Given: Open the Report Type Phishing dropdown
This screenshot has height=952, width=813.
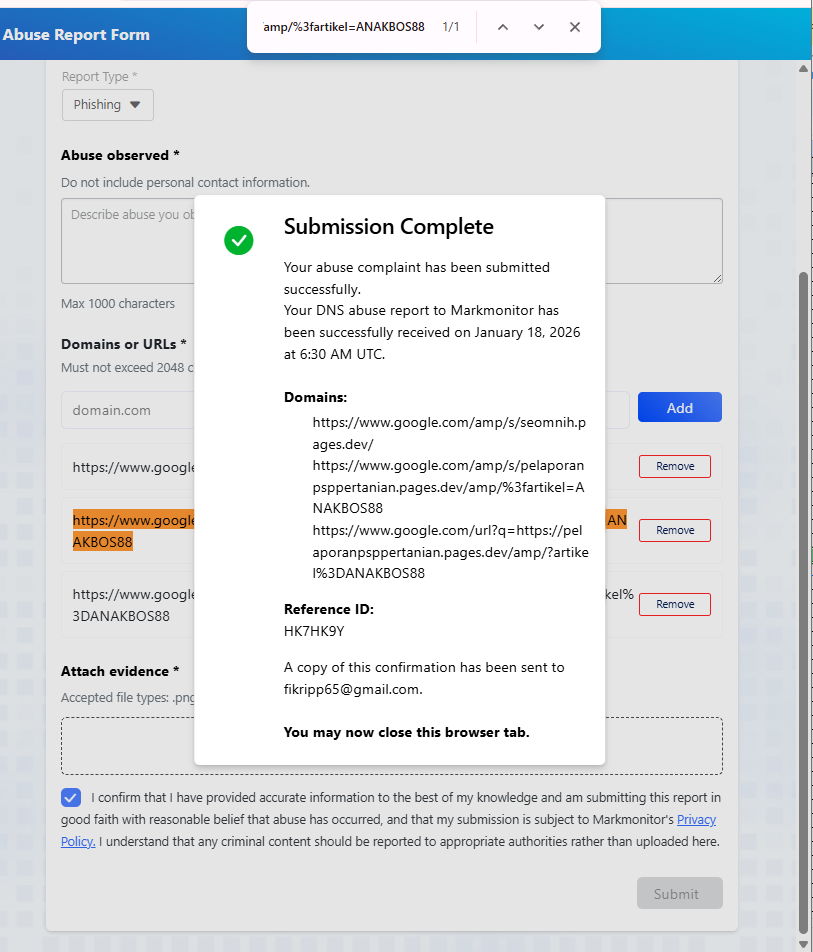Looking at the screenshot, I should coord(107,105).
